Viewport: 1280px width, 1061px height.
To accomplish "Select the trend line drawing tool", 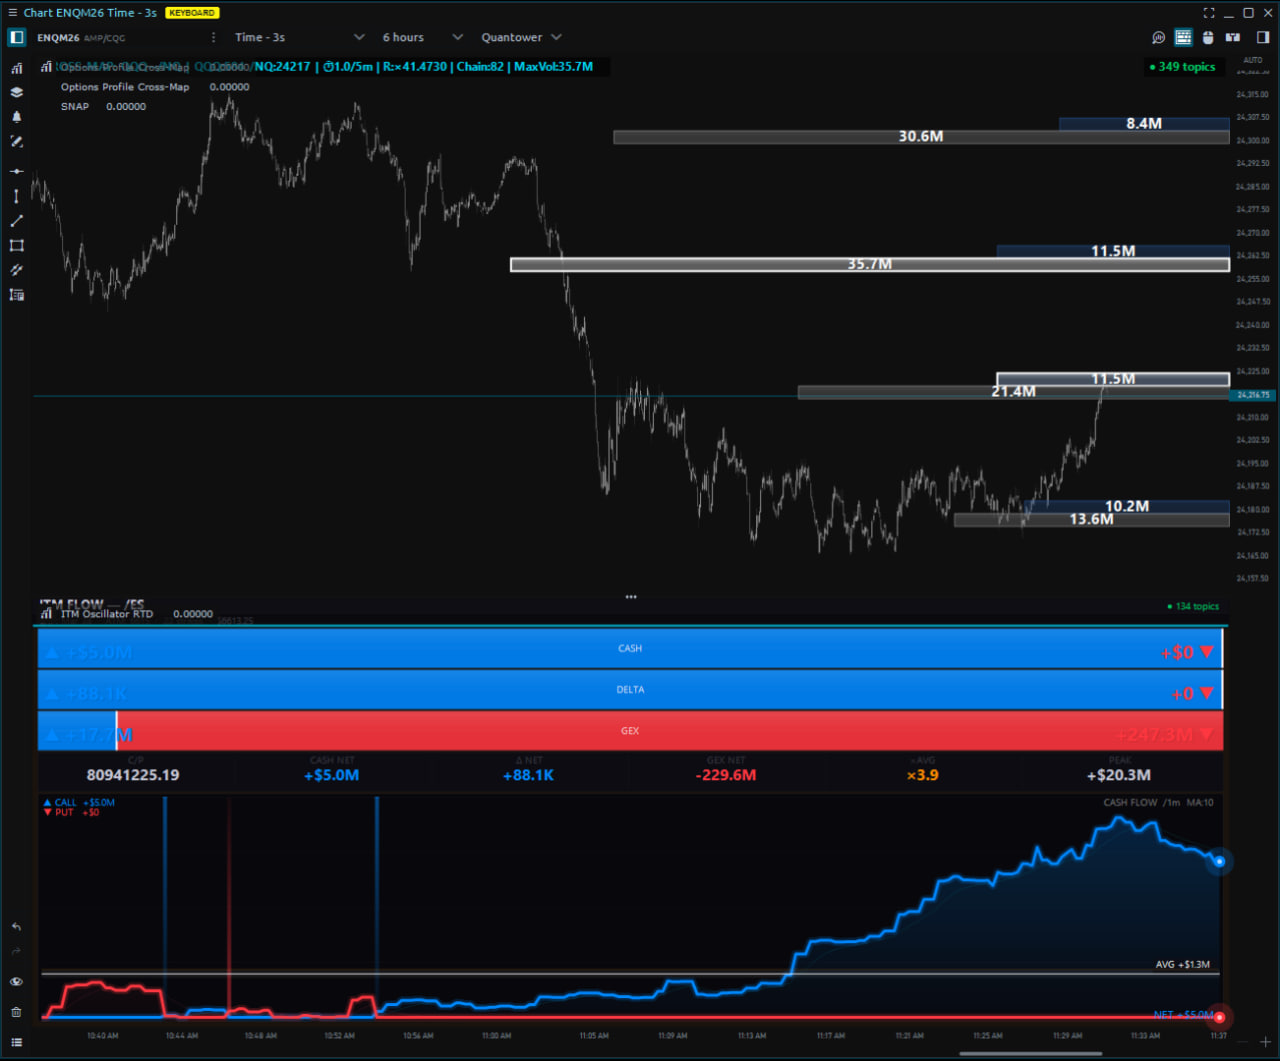I will 16,221.
